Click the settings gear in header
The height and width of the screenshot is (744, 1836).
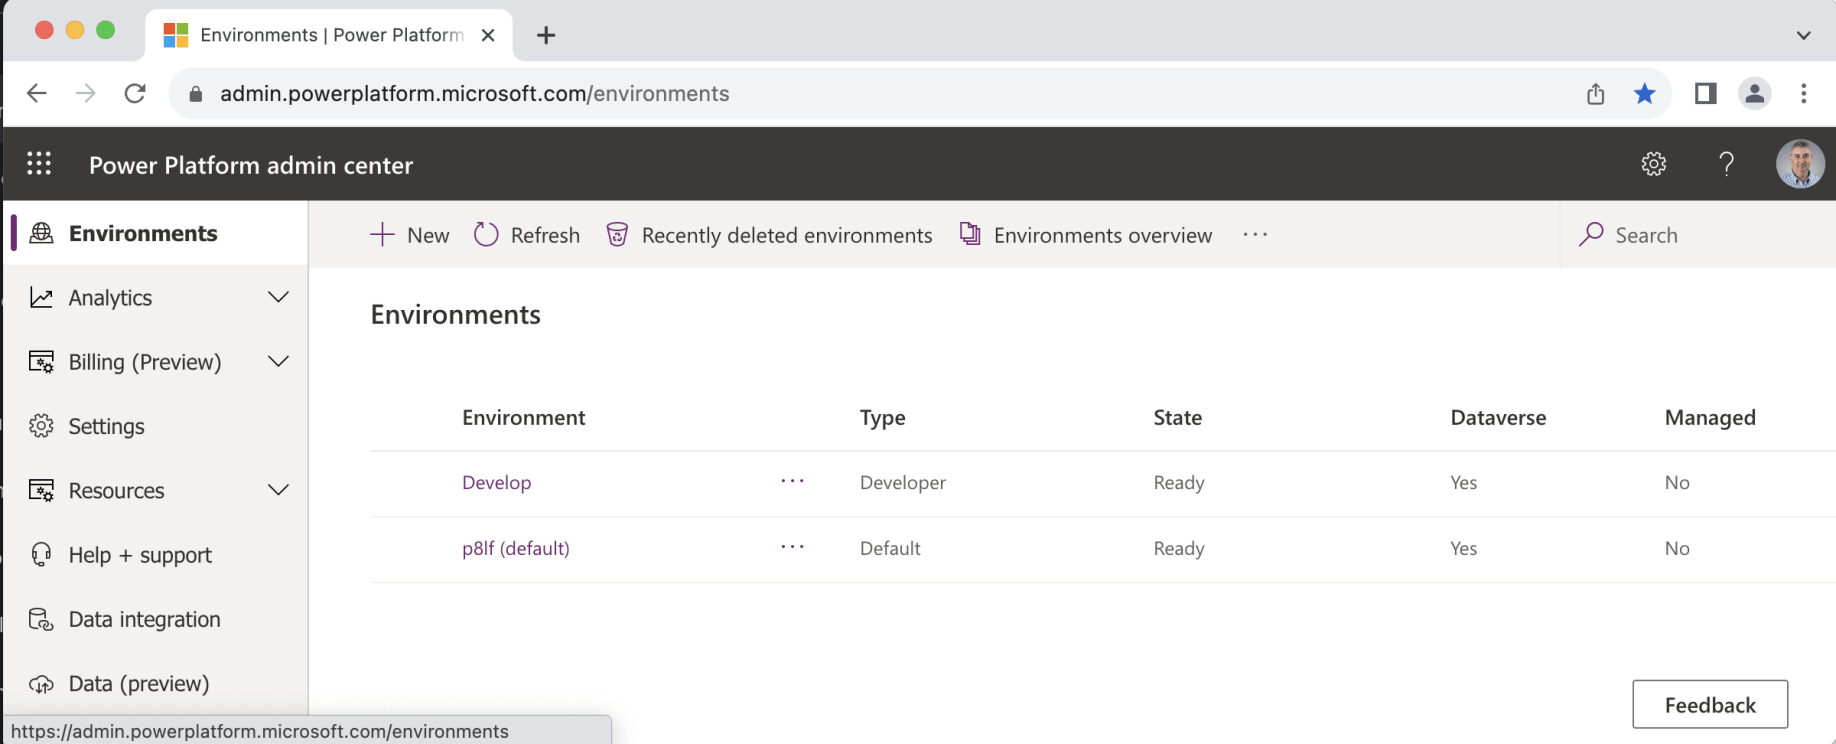[x=1654, y=164]
